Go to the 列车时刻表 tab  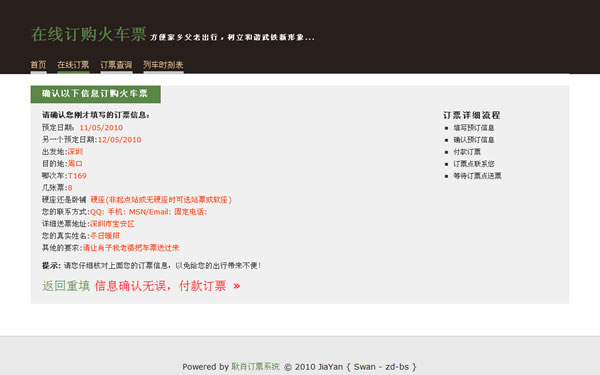pyautogui.click(x=163, y=65)
